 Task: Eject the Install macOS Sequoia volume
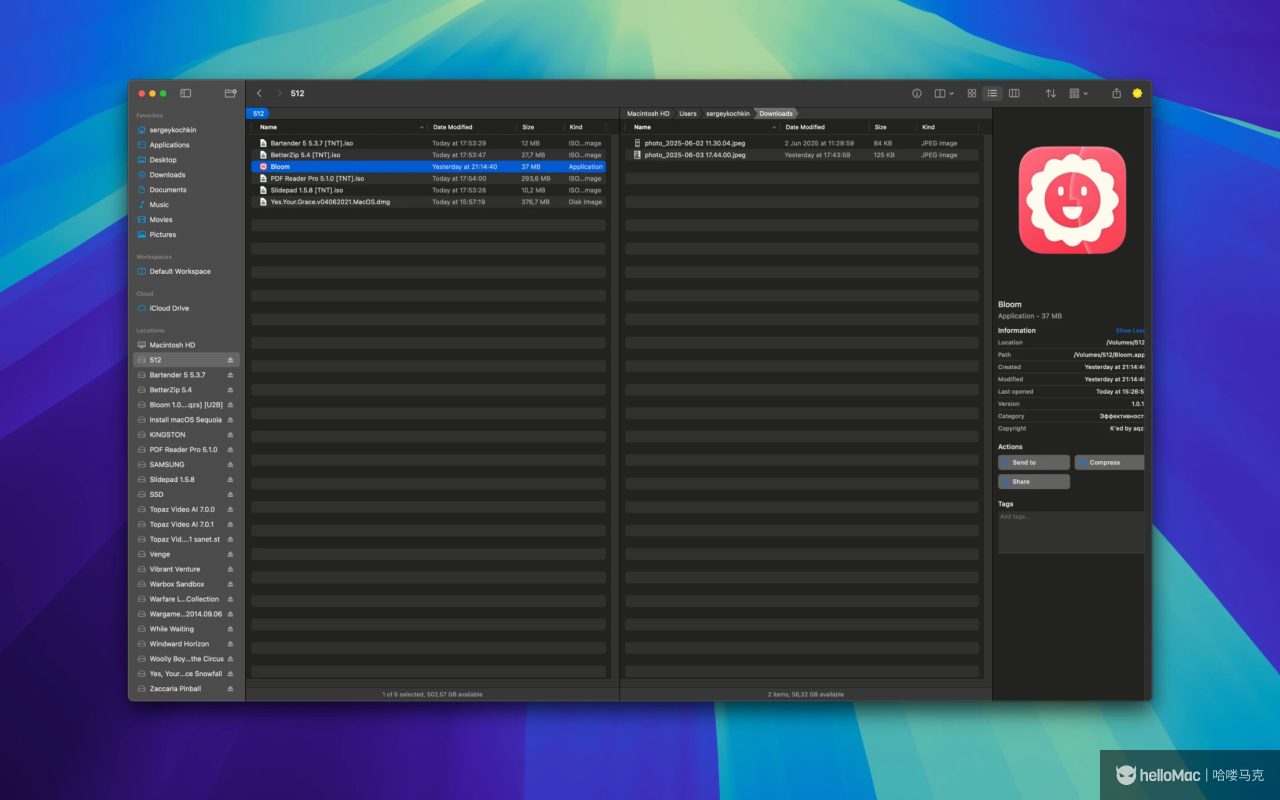[x=230, y=420]
